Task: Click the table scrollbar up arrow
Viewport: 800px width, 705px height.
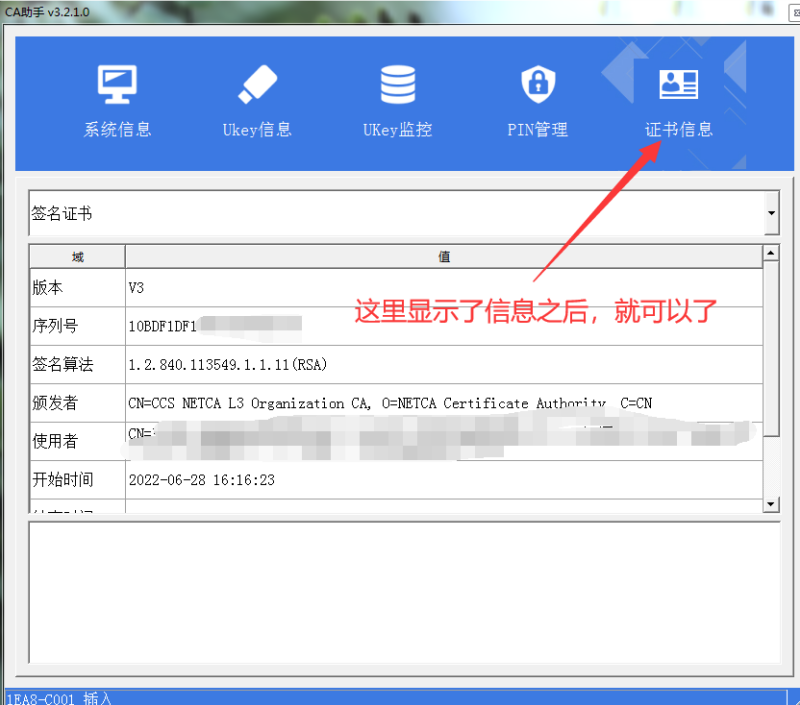Action: pos(769,251)
